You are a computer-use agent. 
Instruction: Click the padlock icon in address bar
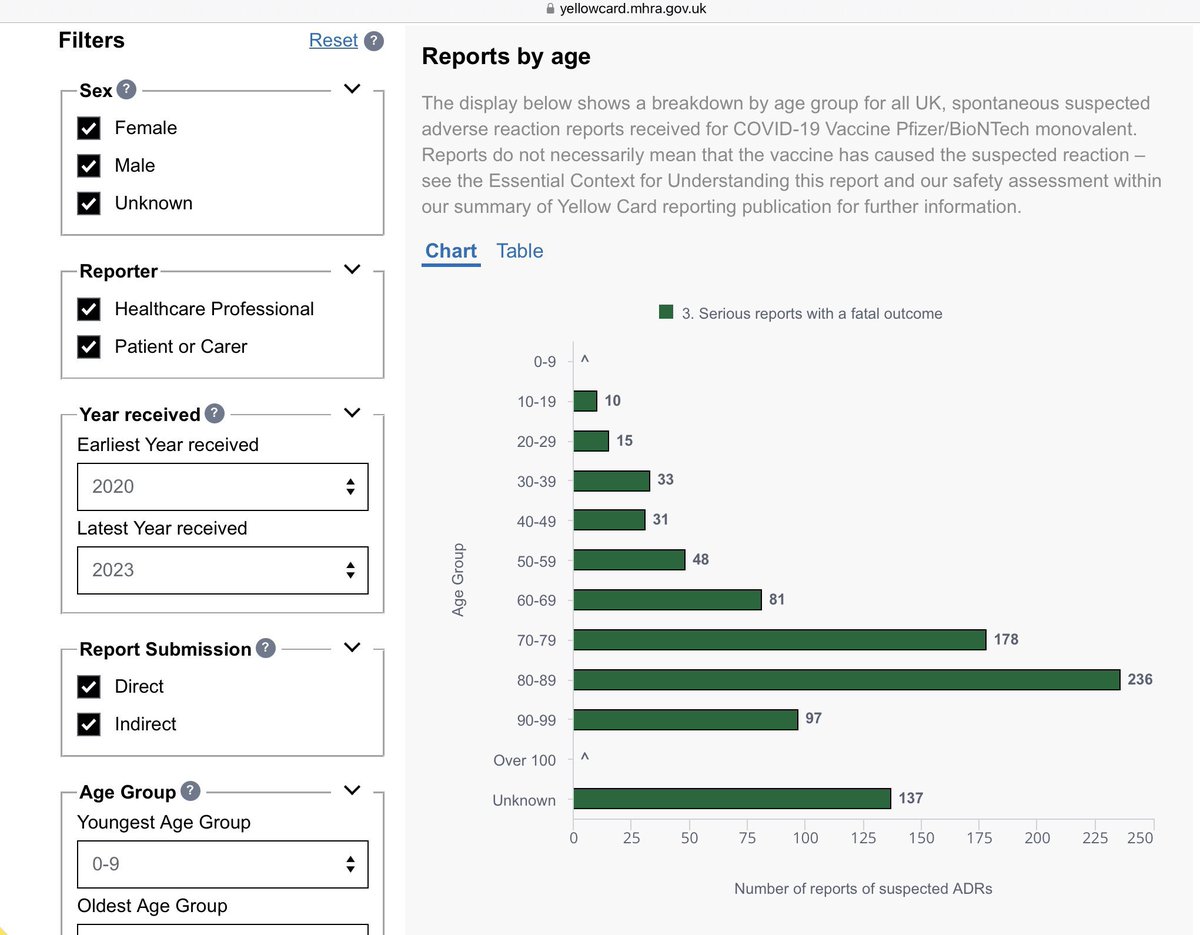pyautogui.click(x=546, y=9)
